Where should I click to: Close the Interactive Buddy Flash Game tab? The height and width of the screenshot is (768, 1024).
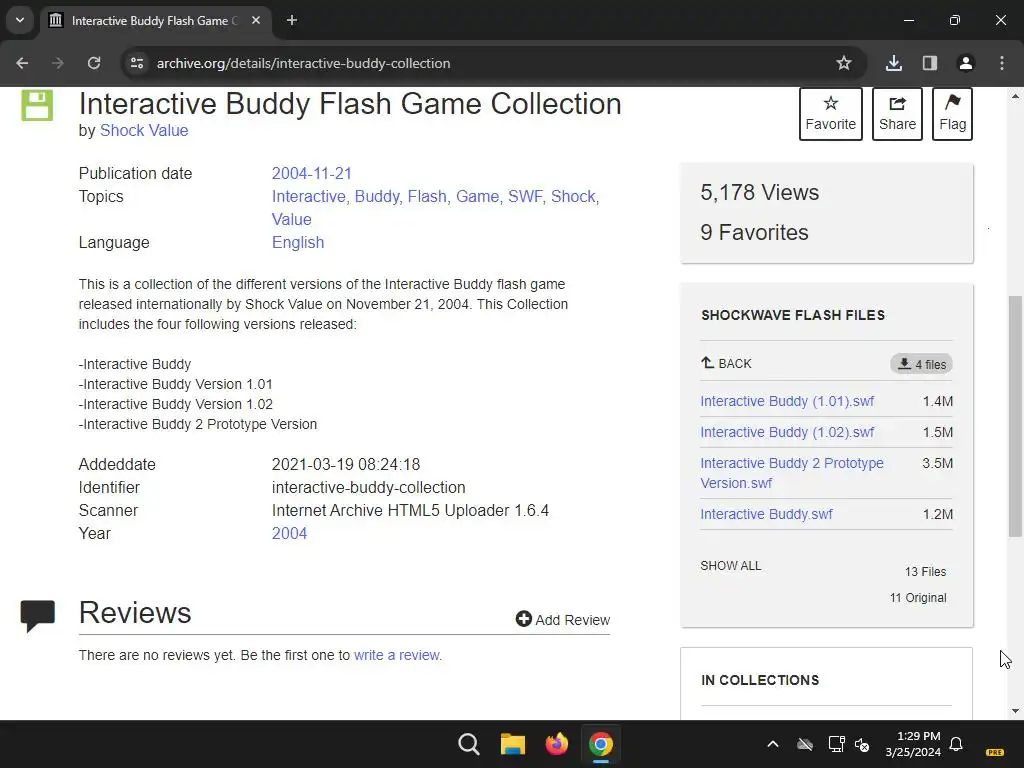point(256,20)
